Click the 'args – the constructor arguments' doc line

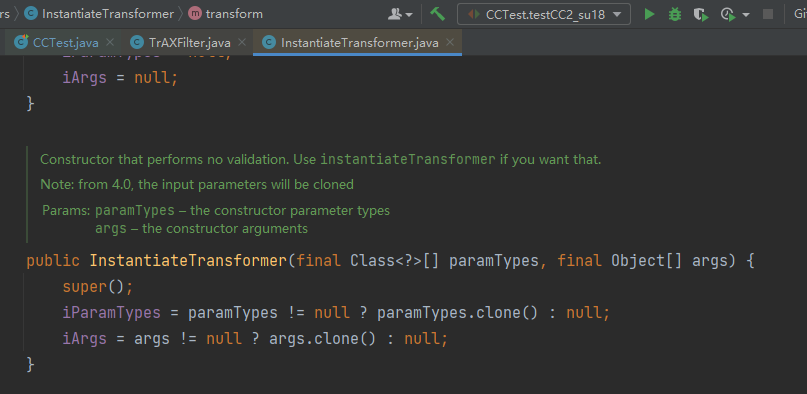coord(201,228)
